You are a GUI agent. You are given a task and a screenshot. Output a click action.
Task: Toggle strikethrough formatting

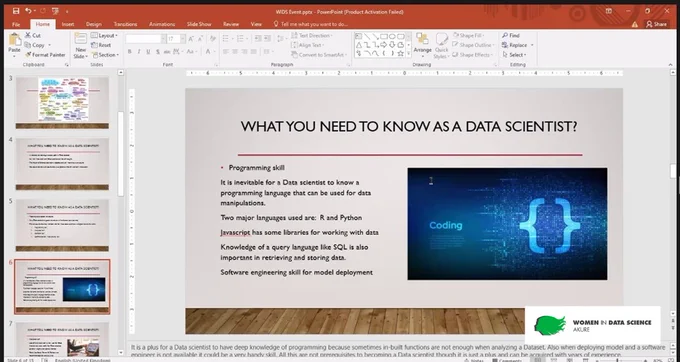pos(167,52)
